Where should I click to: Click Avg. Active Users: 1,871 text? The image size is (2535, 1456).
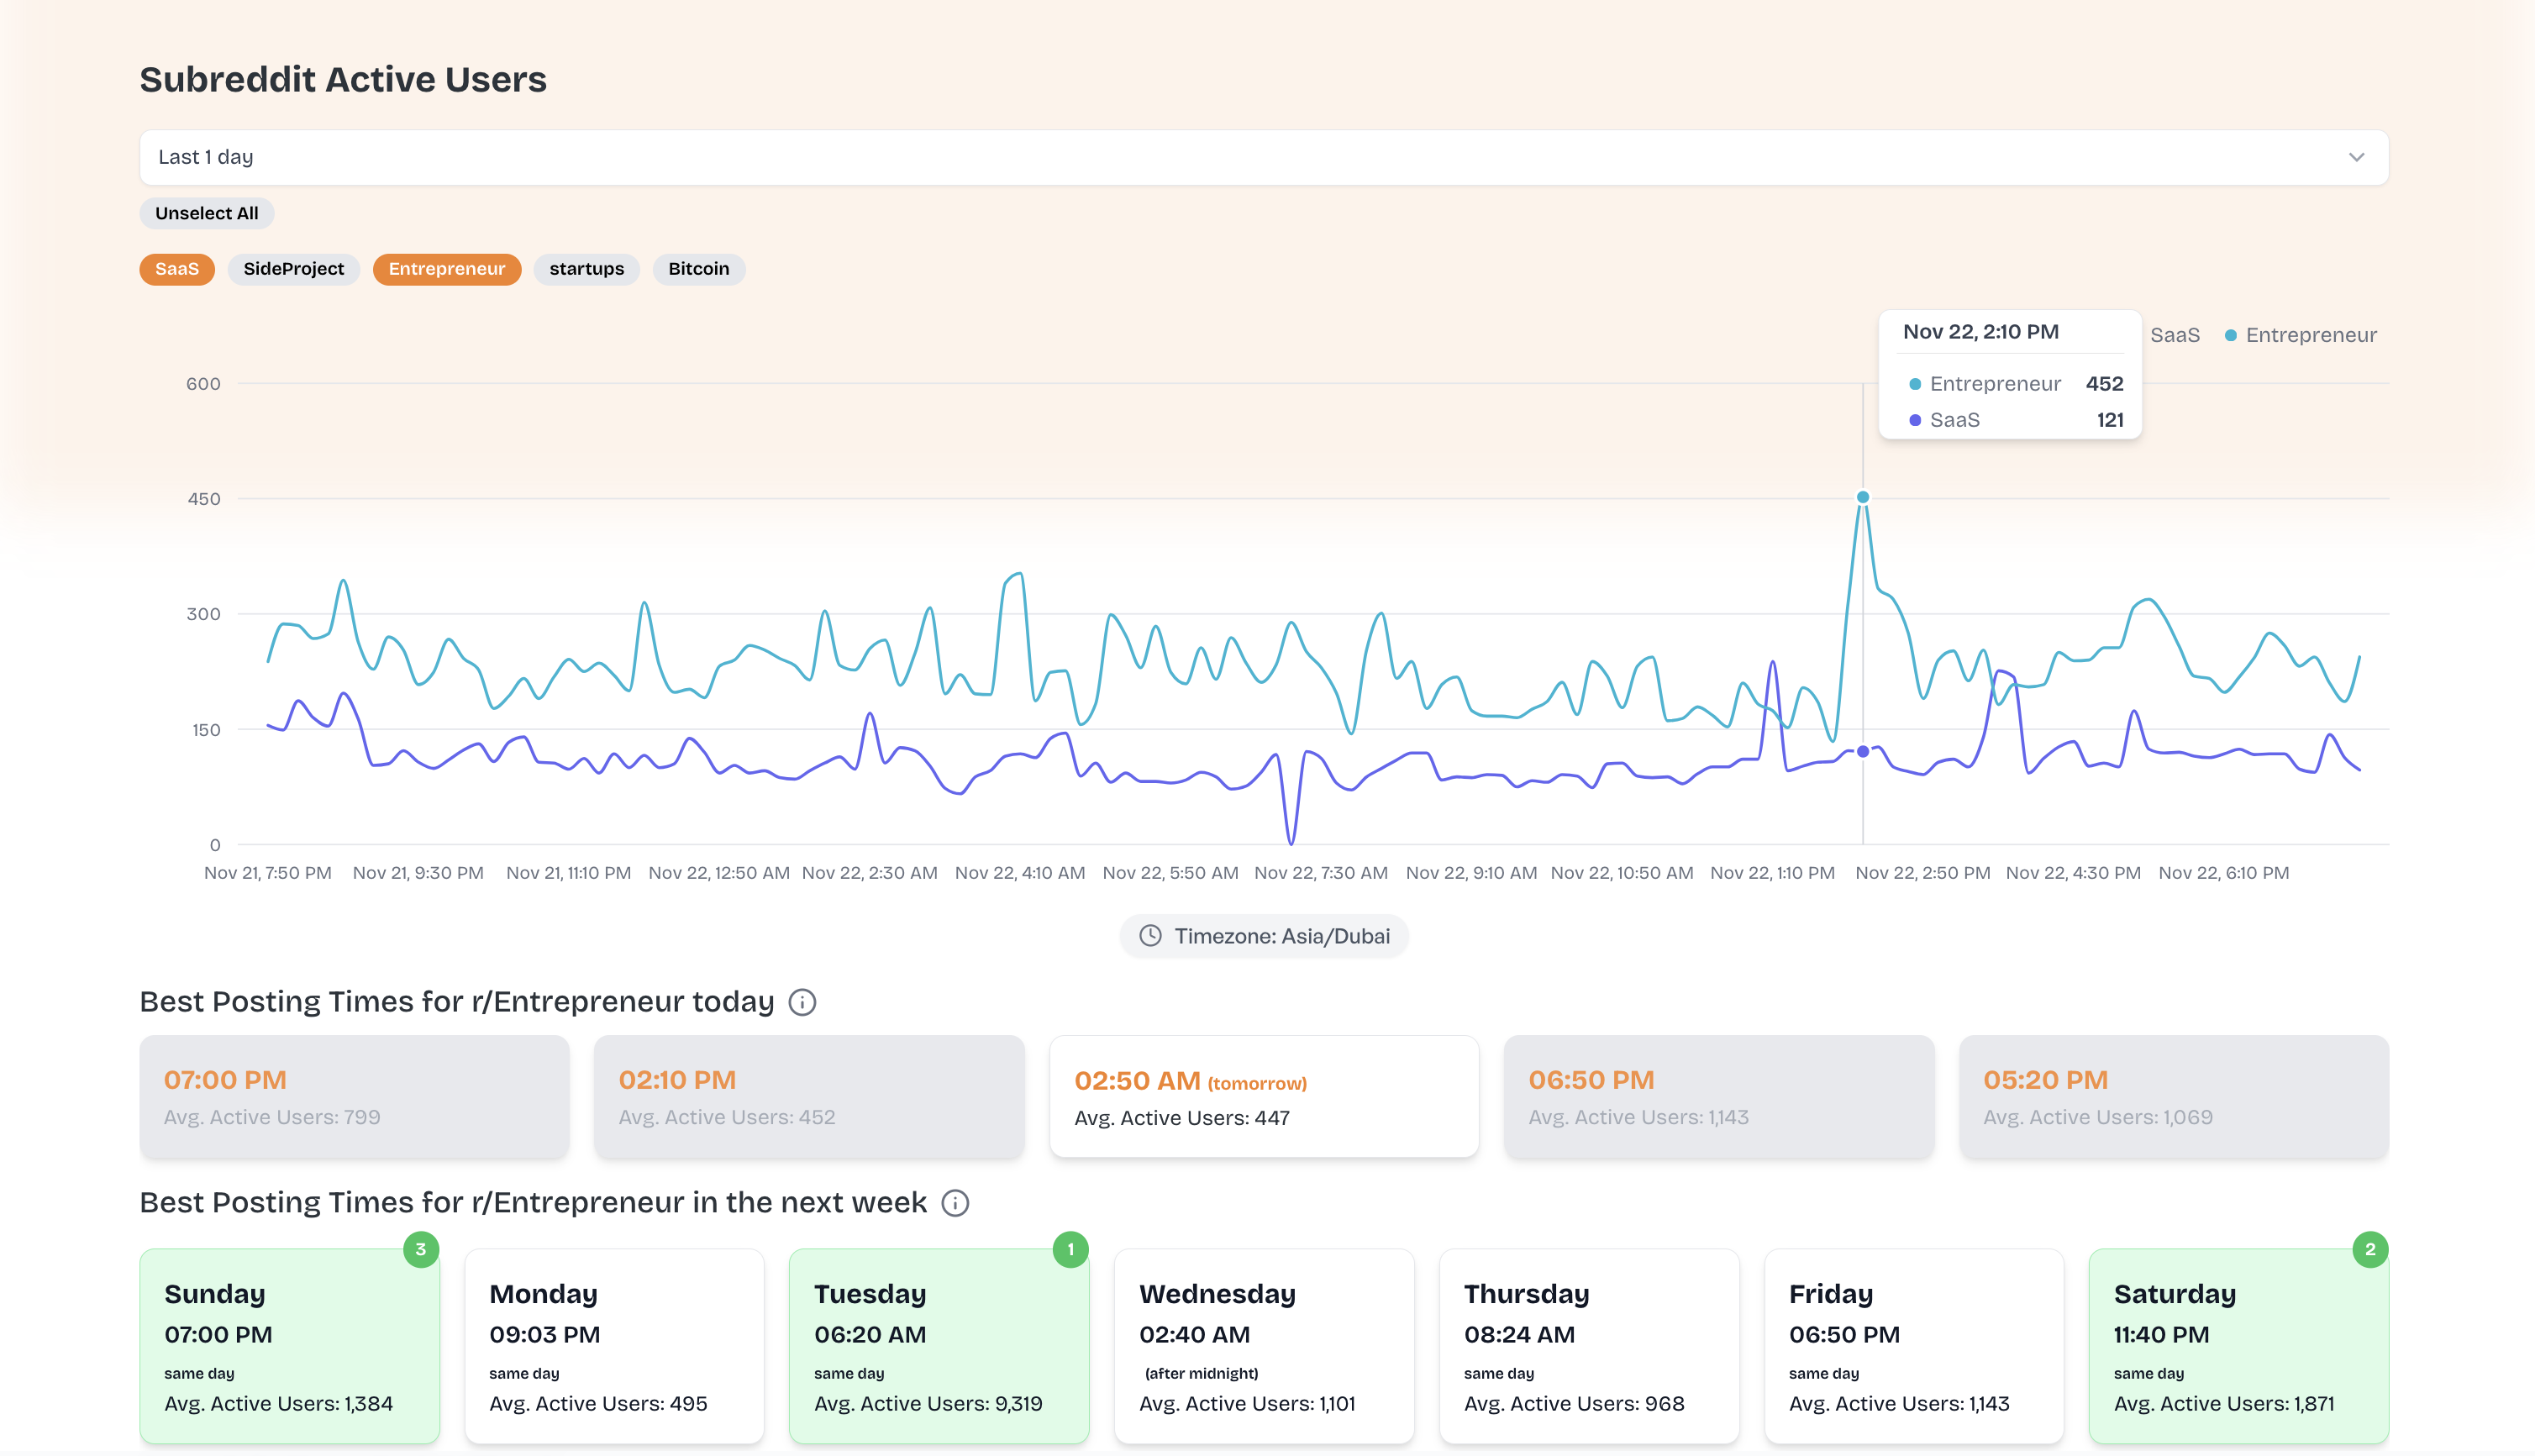(2223, 1404)
